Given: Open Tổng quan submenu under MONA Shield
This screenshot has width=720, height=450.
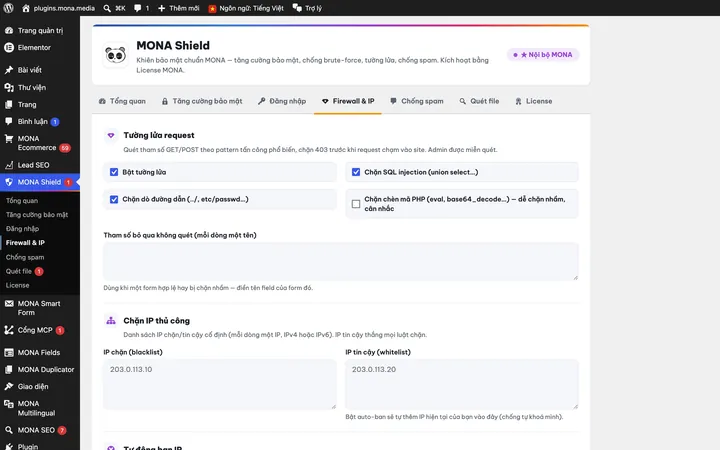Looking at the screenshot, I should [x=22, y=201].
